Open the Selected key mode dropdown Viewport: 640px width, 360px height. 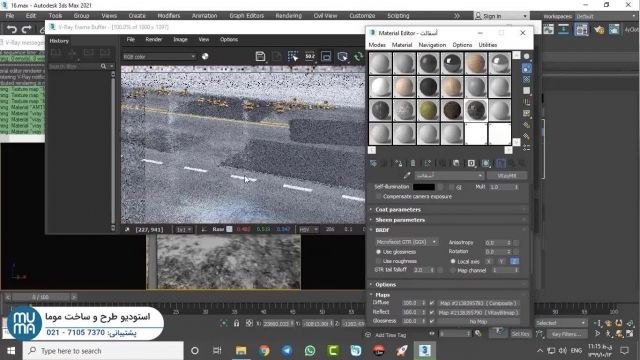pos(560,323)
